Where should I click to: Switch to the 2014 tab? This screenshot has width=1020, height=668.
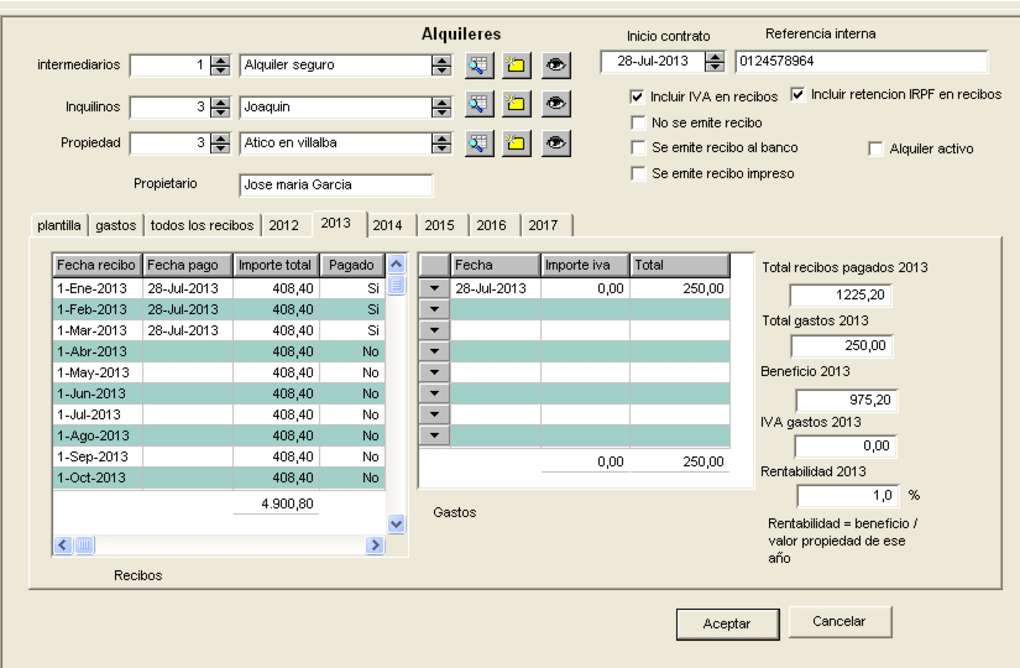(388, 225)
